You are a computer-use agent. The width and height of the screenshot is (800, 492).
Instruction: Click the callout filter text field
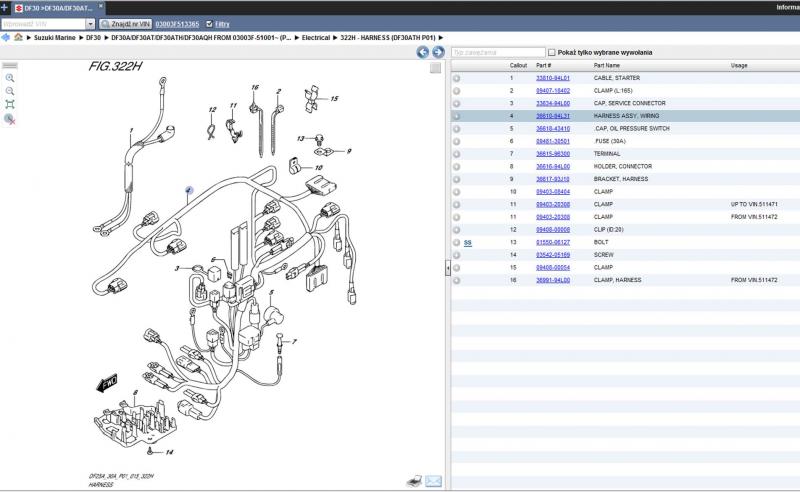point(497,52)
